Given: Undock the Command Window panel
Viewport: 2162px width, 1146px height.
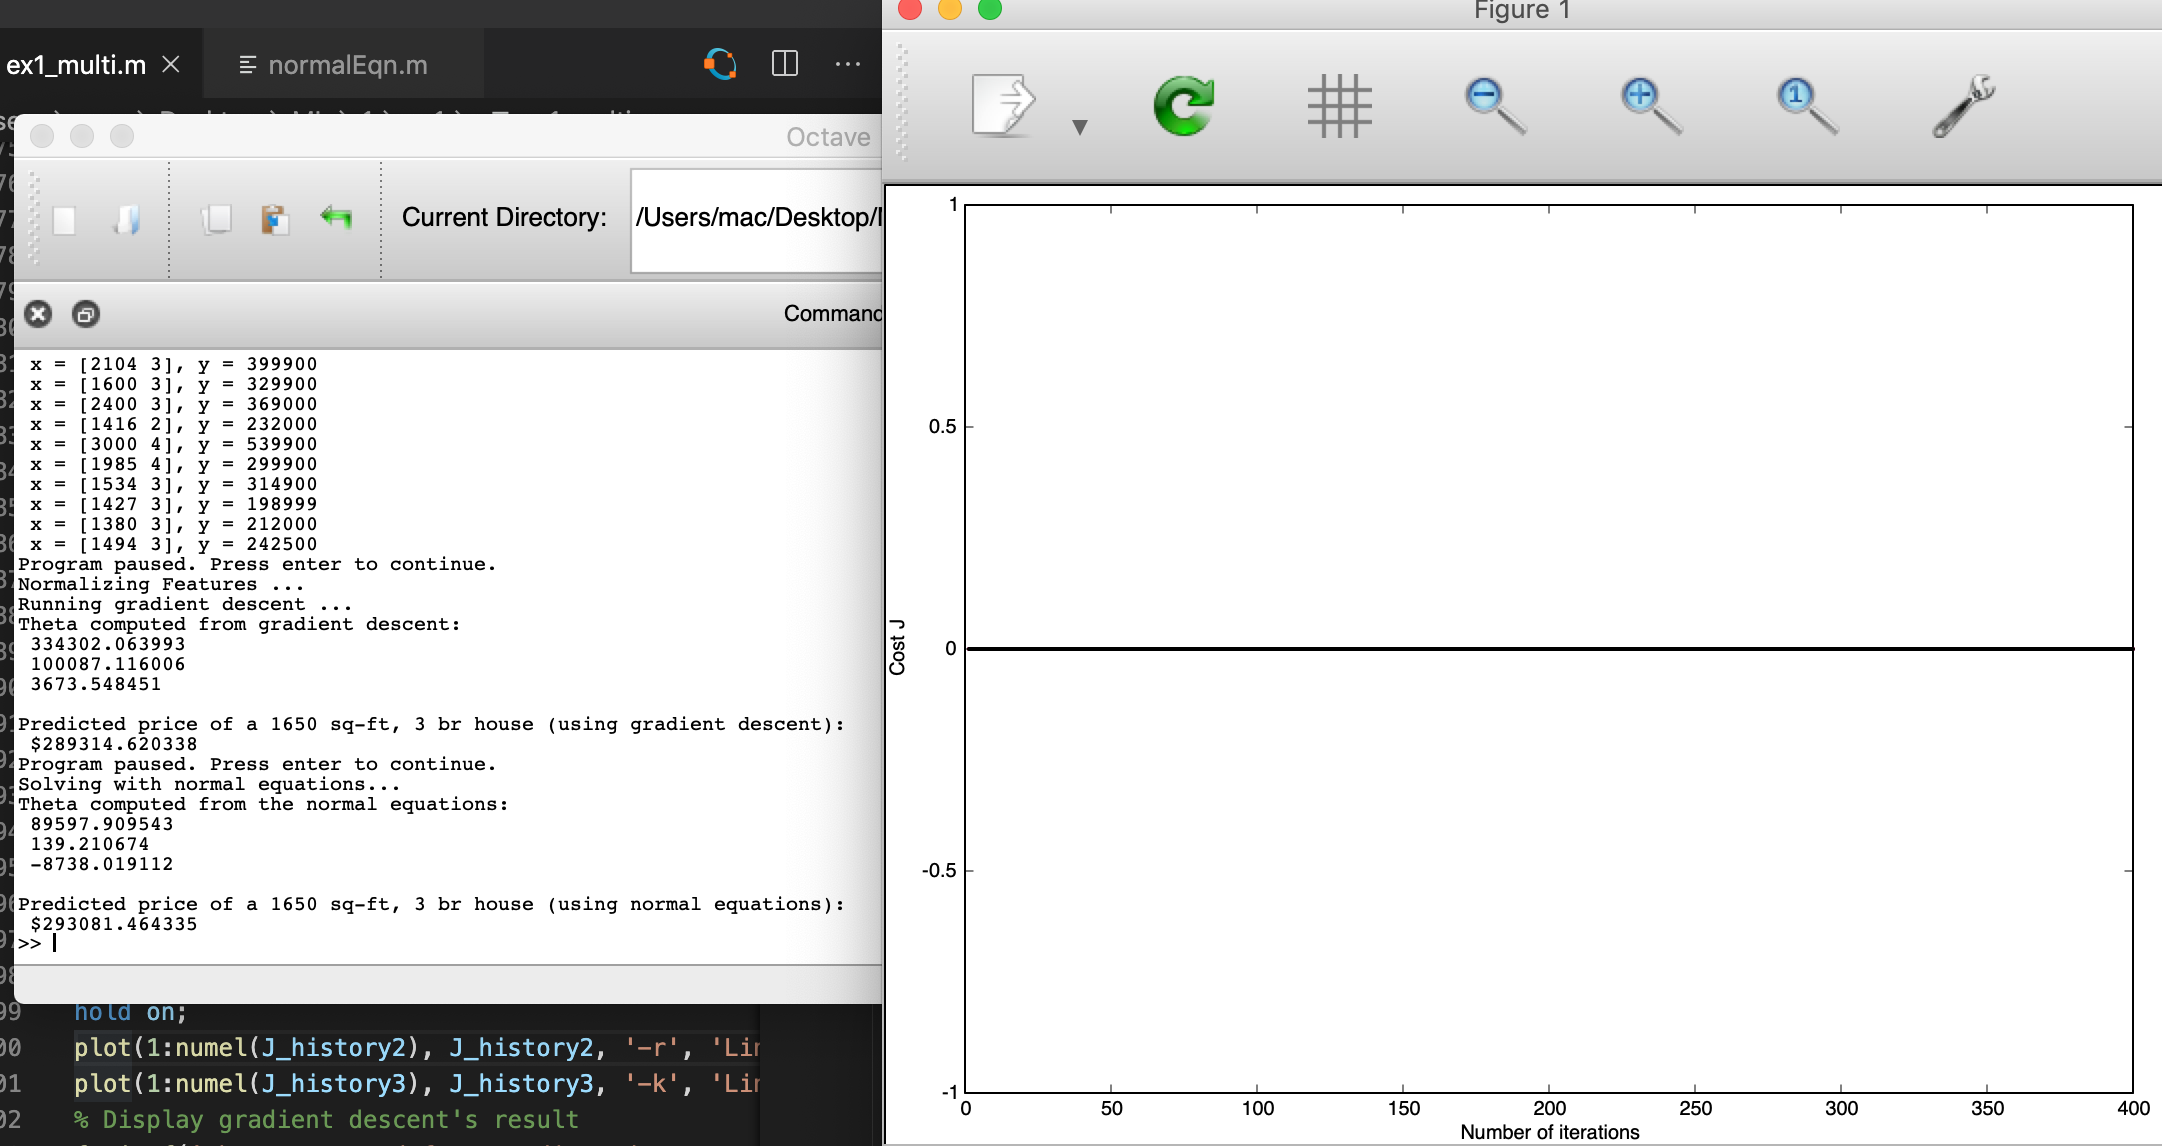Looking at the screenshot, I should (x=86, y=314).
